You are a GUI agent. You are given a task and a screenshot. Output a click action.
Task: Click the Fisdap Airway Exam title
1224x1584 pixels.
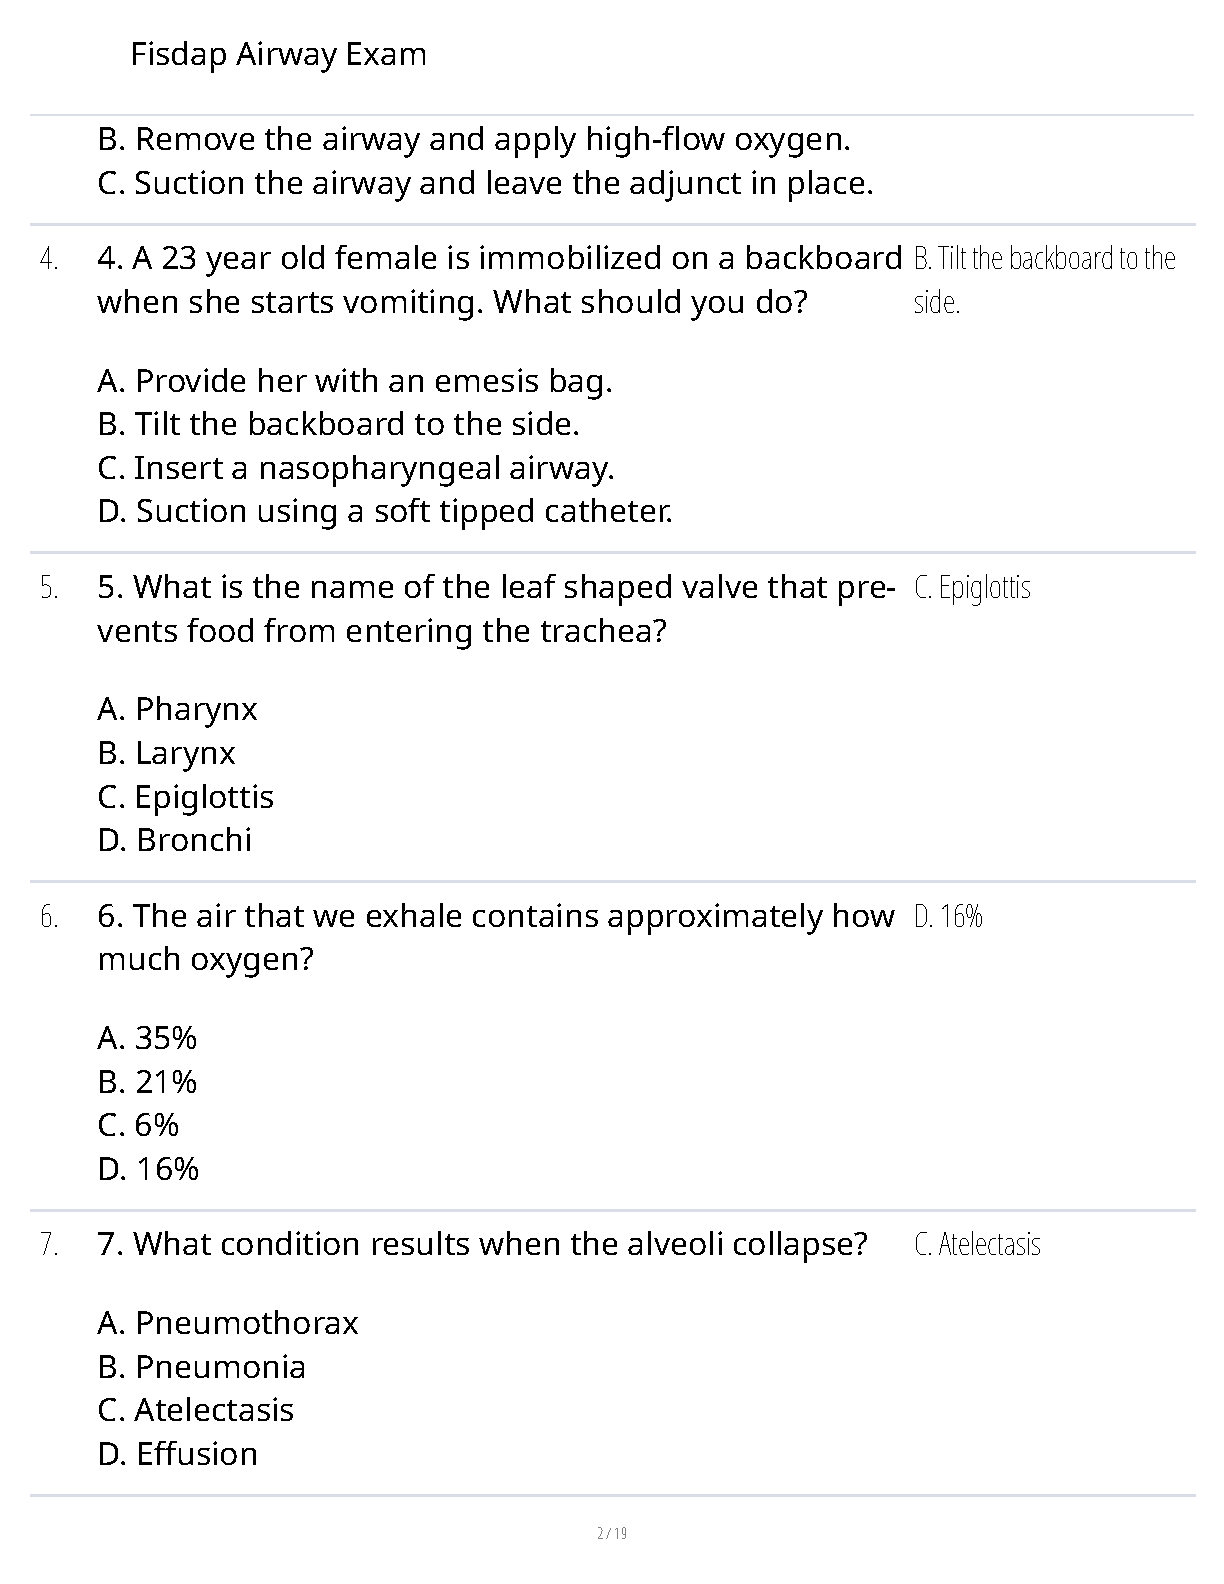point(278,54)
